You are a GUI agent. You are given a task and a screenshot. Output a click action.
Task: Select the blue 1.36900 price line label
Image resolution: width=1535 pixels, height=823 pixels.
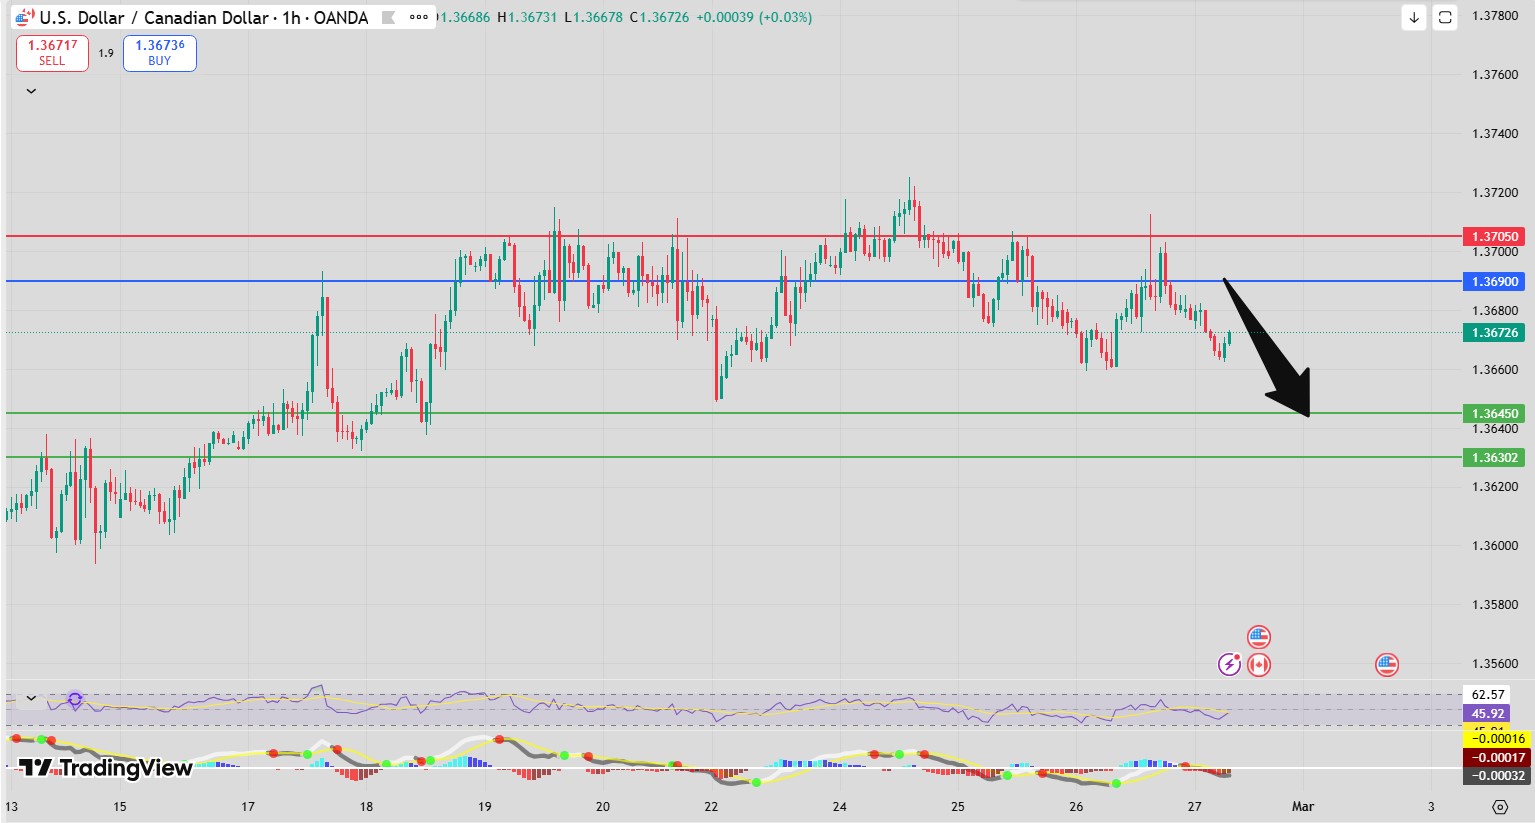coord(1495,282)
